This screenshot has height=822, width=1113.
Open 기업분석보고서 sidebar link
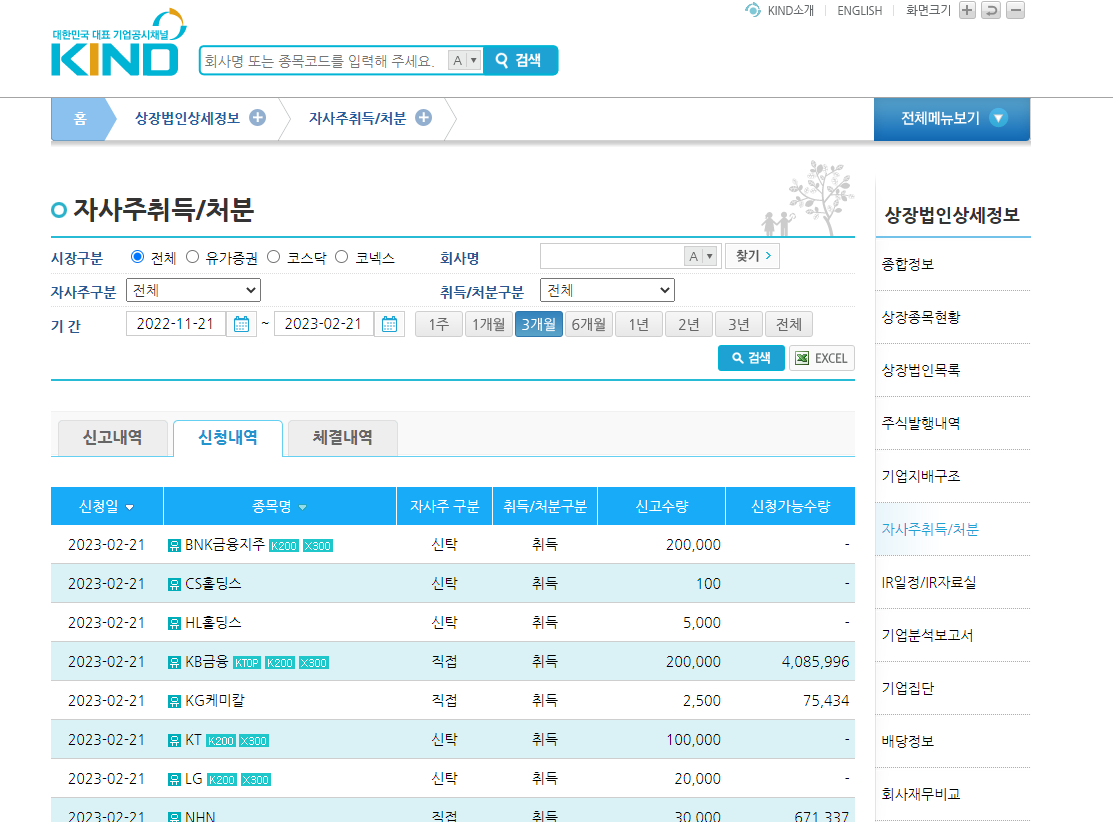pos(927,635)
